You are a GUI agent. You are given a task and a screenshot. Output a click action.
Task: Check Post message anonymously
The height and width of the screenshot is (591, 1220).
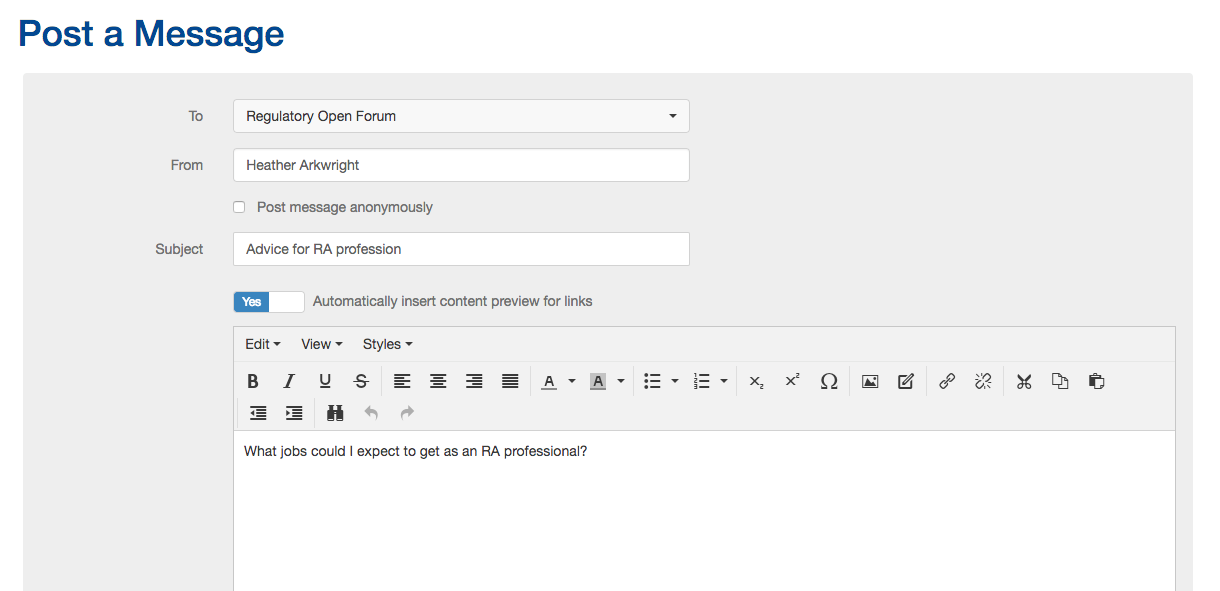point(239,207)
